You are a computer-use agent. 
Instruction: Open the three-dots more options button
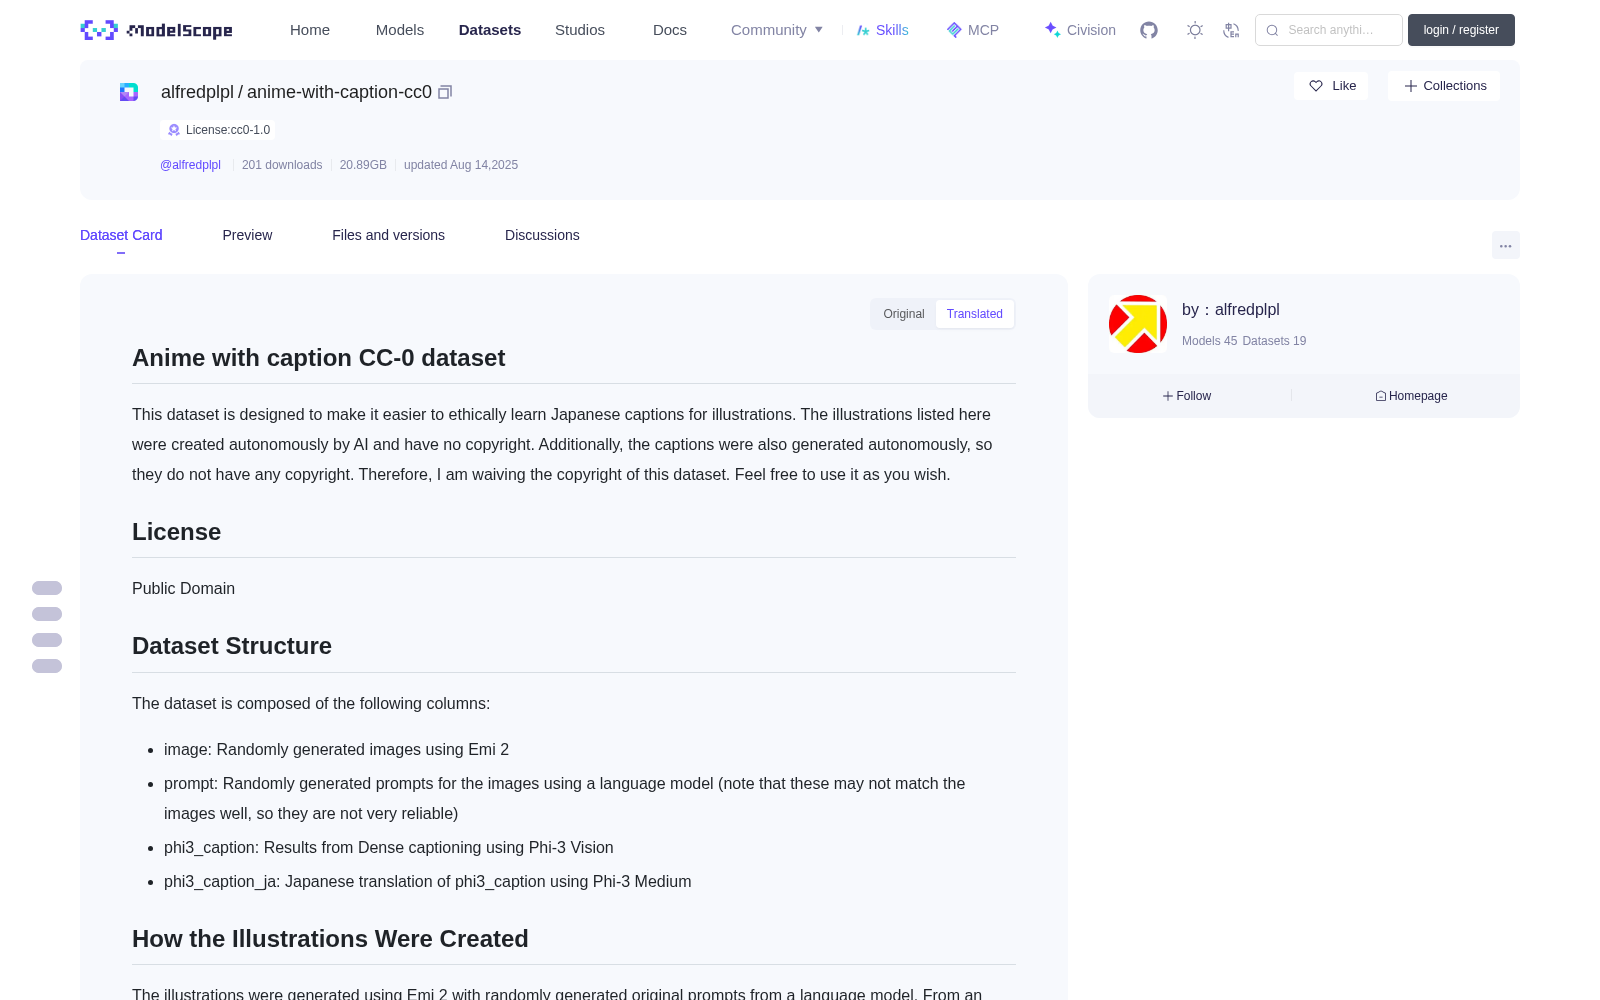point(1505,245)
